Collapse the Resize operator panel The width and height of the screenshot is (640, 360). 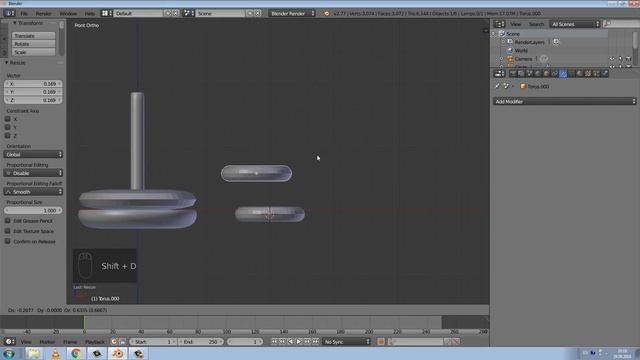point(7,63)
